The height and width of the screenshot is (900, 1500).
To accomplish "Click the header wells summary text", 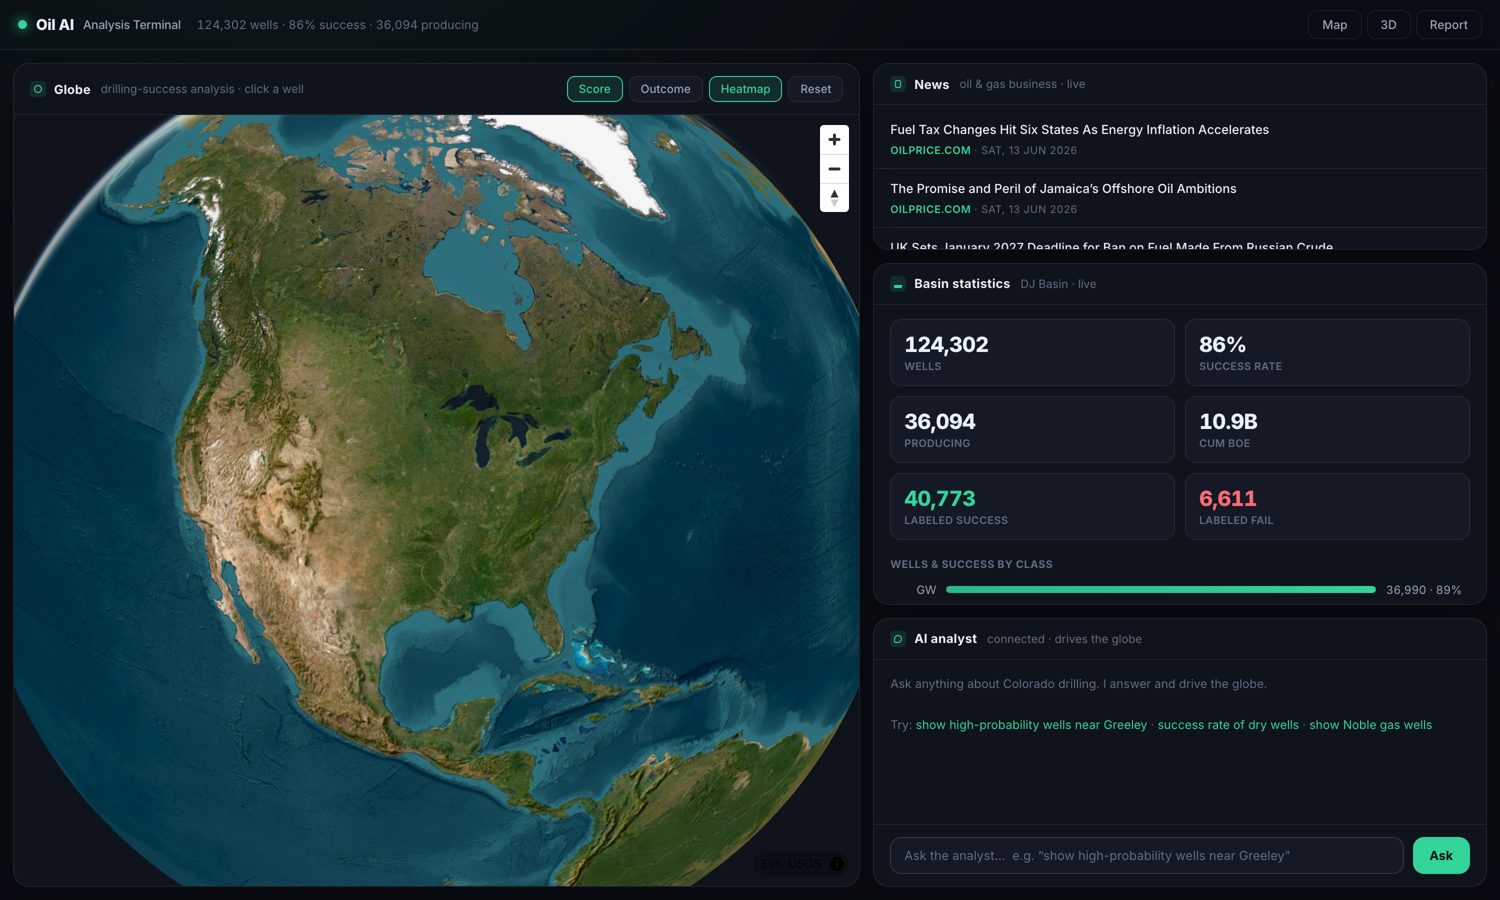I will coord(337,25).
